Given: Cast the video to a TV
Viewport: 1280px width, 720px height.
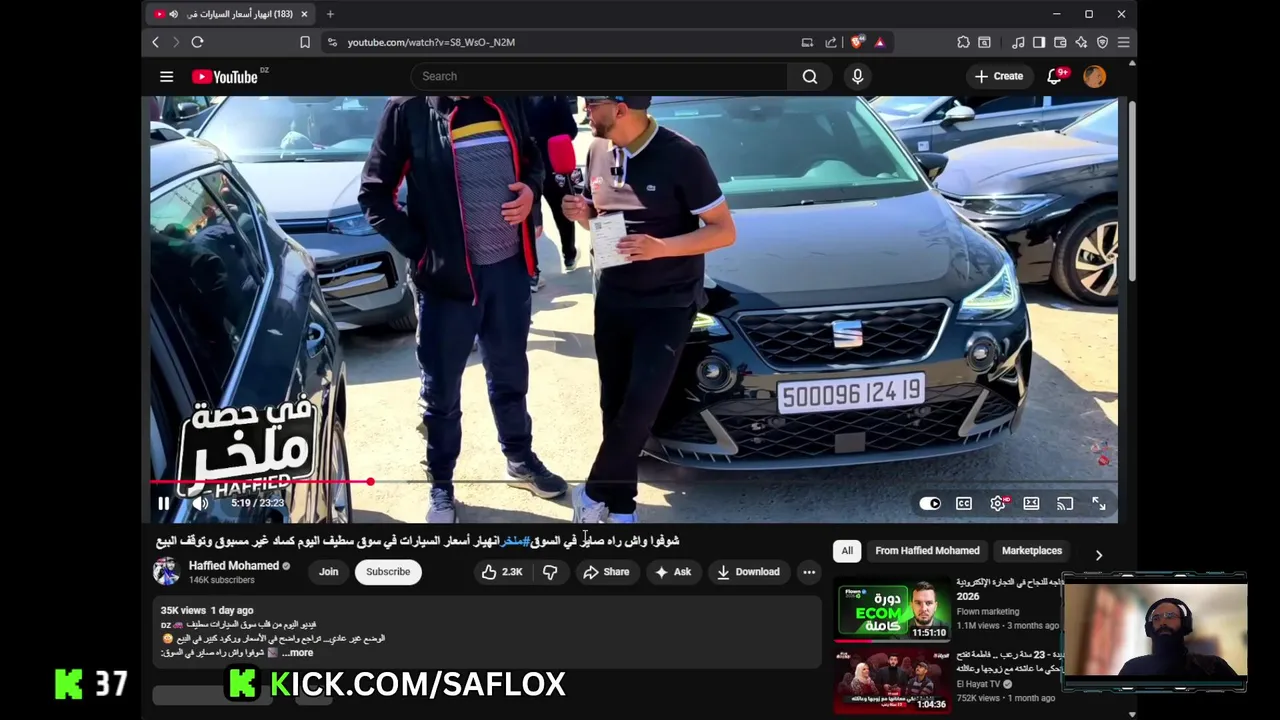Looking at the screenshot, I should [x=1065, y=503].
